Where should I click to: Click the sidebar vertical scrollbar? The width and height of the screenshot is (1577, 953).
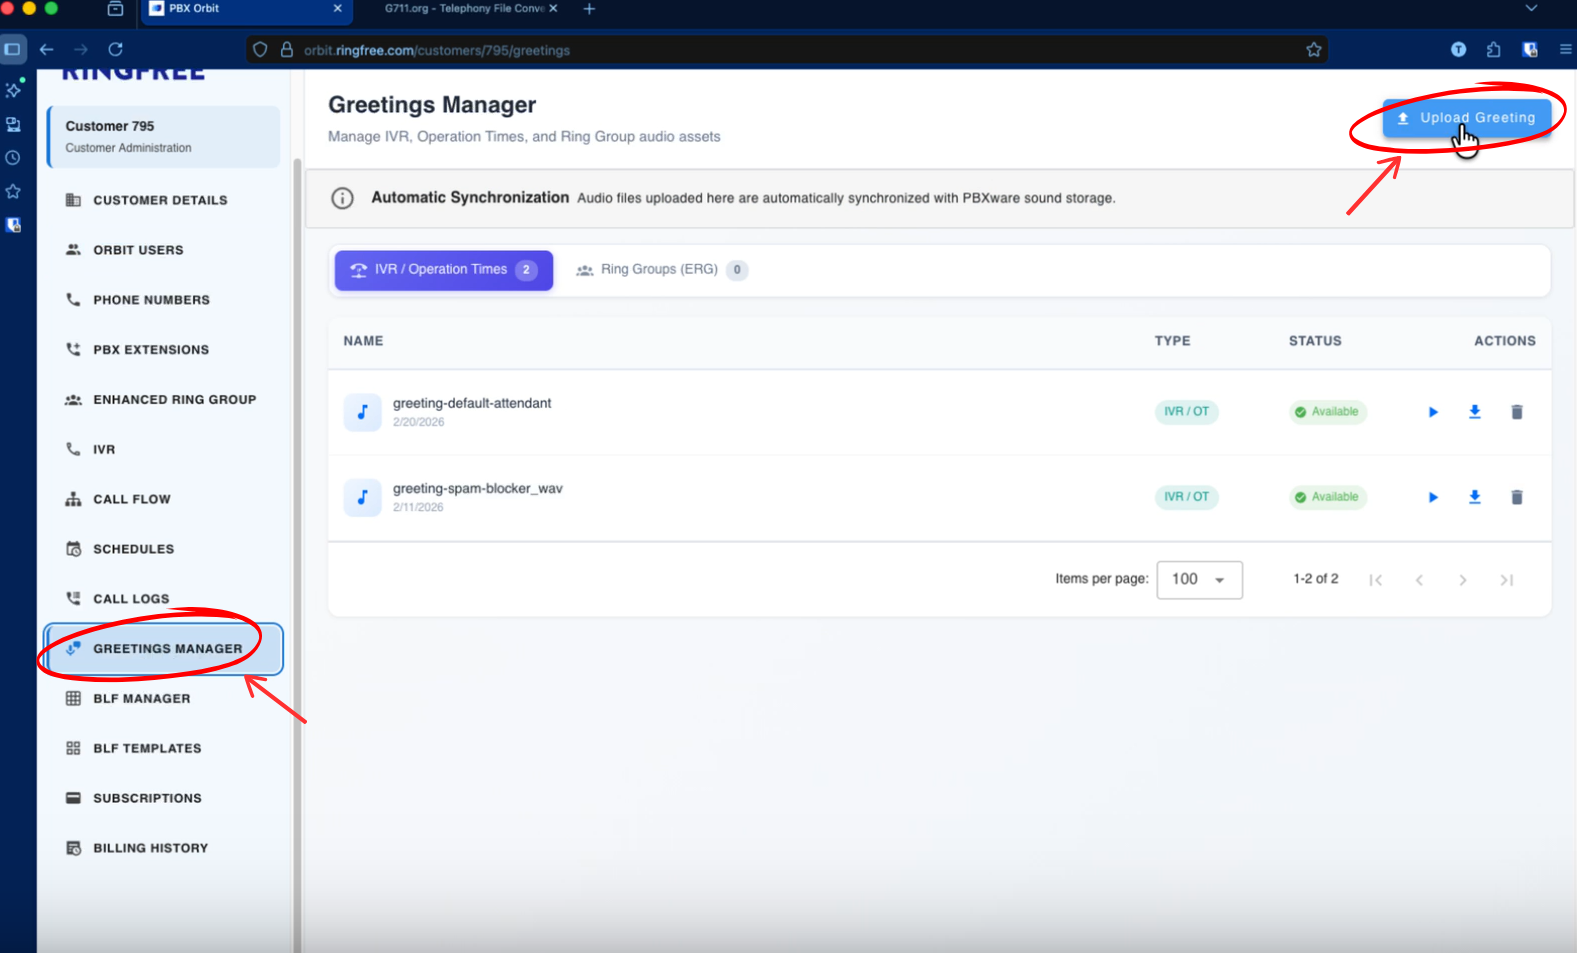click(297, 500)
